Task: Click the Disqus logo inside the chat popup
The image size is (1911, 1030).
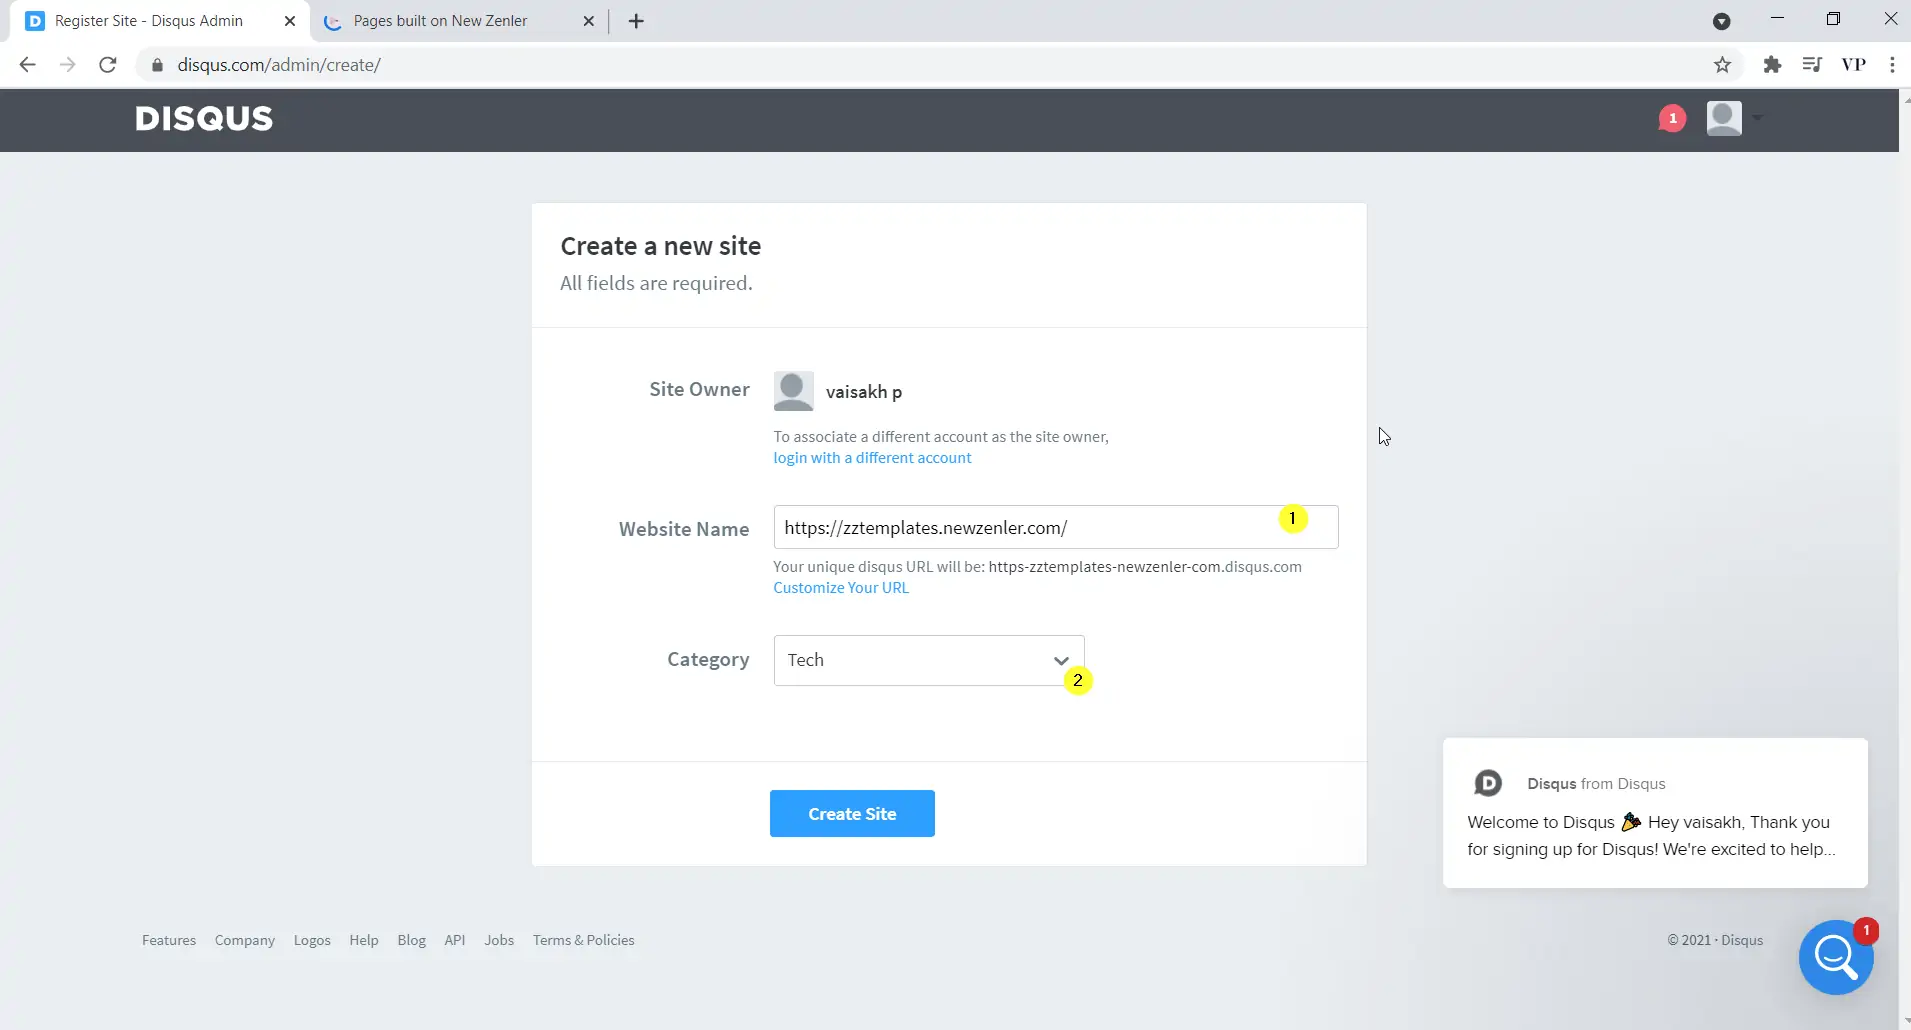Action: 1488,783
